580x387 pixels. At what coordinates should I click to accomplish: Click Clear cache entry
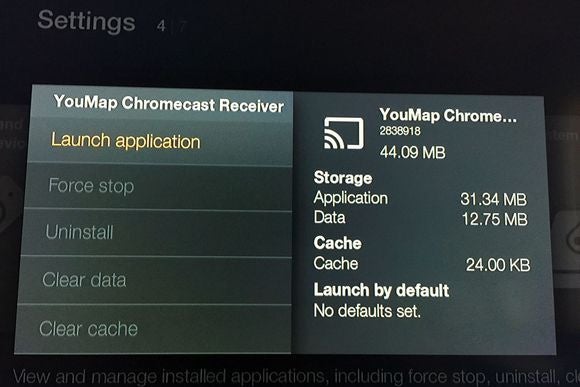coord(152,329)
